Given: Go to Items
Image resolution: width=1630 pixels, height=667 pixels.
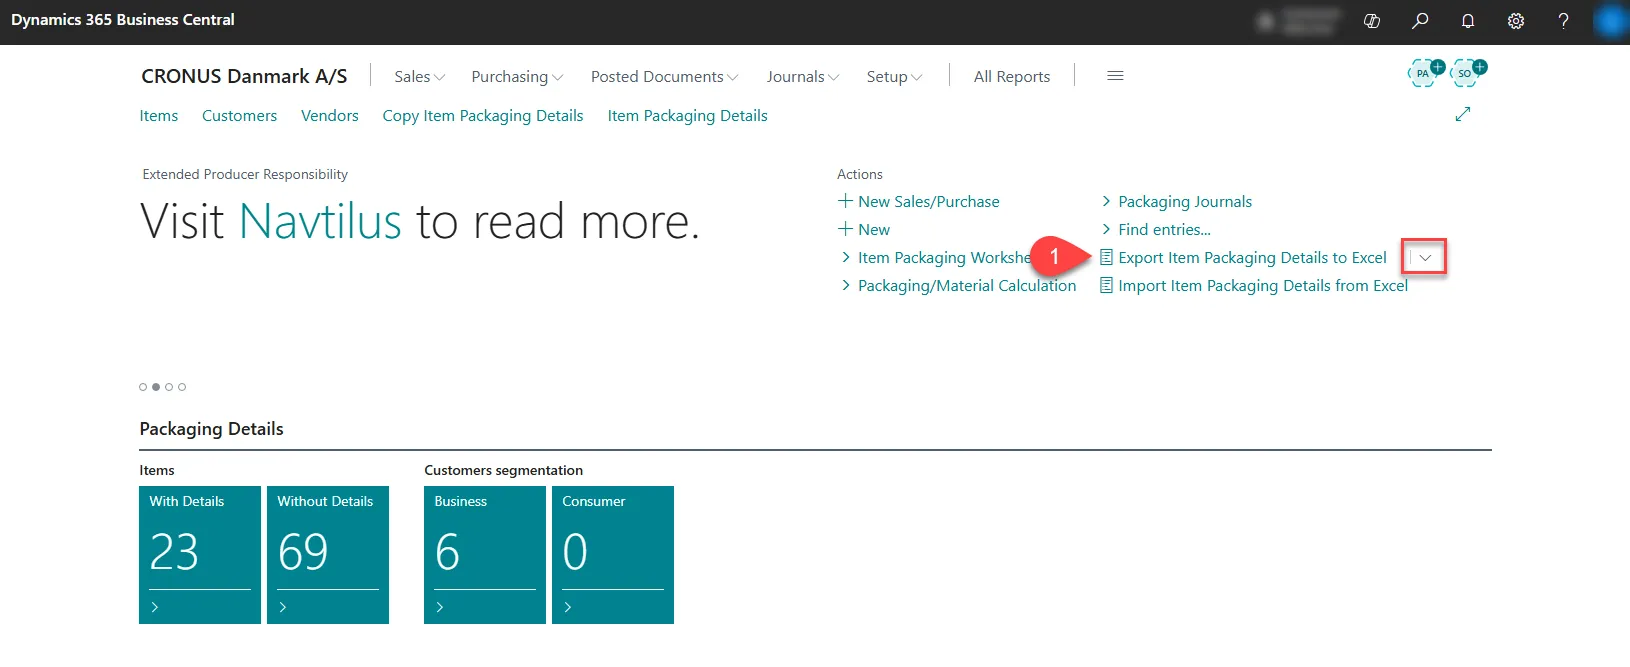Looking at the screenshot, I should tap(159, 116).
